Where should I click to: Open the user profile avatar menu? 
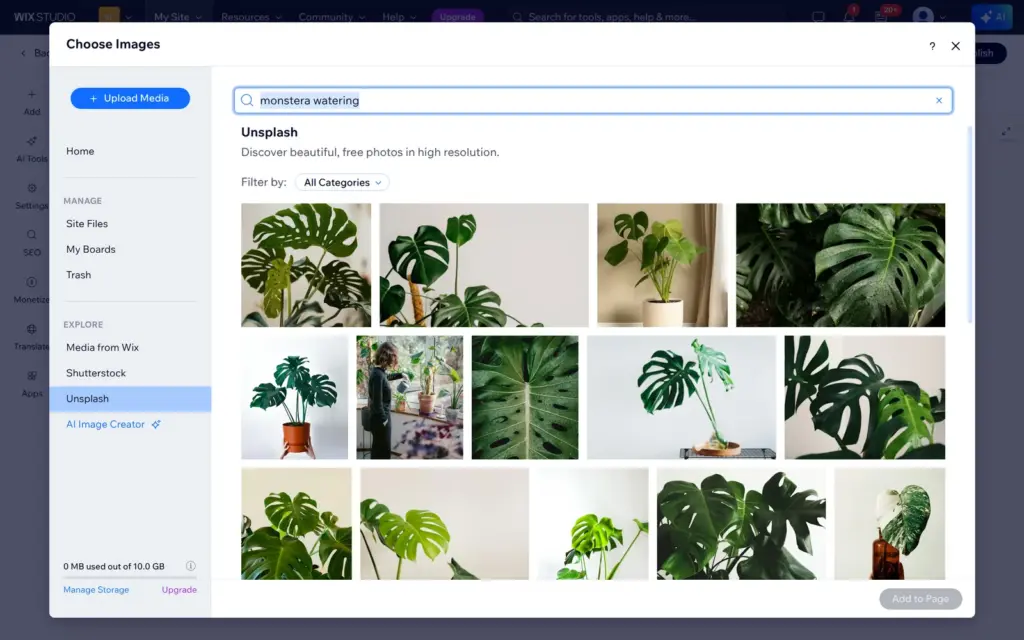923,16
